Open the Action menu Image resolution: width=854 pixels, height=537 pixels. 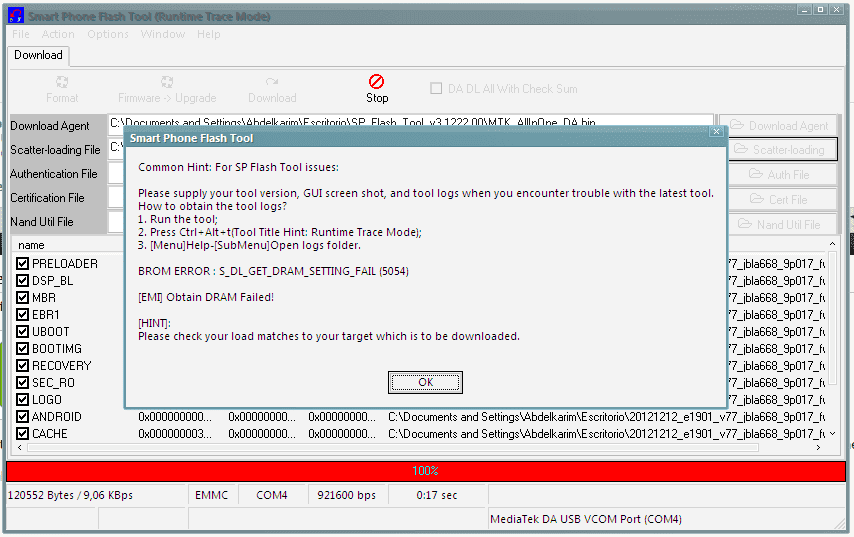point(58,34)
